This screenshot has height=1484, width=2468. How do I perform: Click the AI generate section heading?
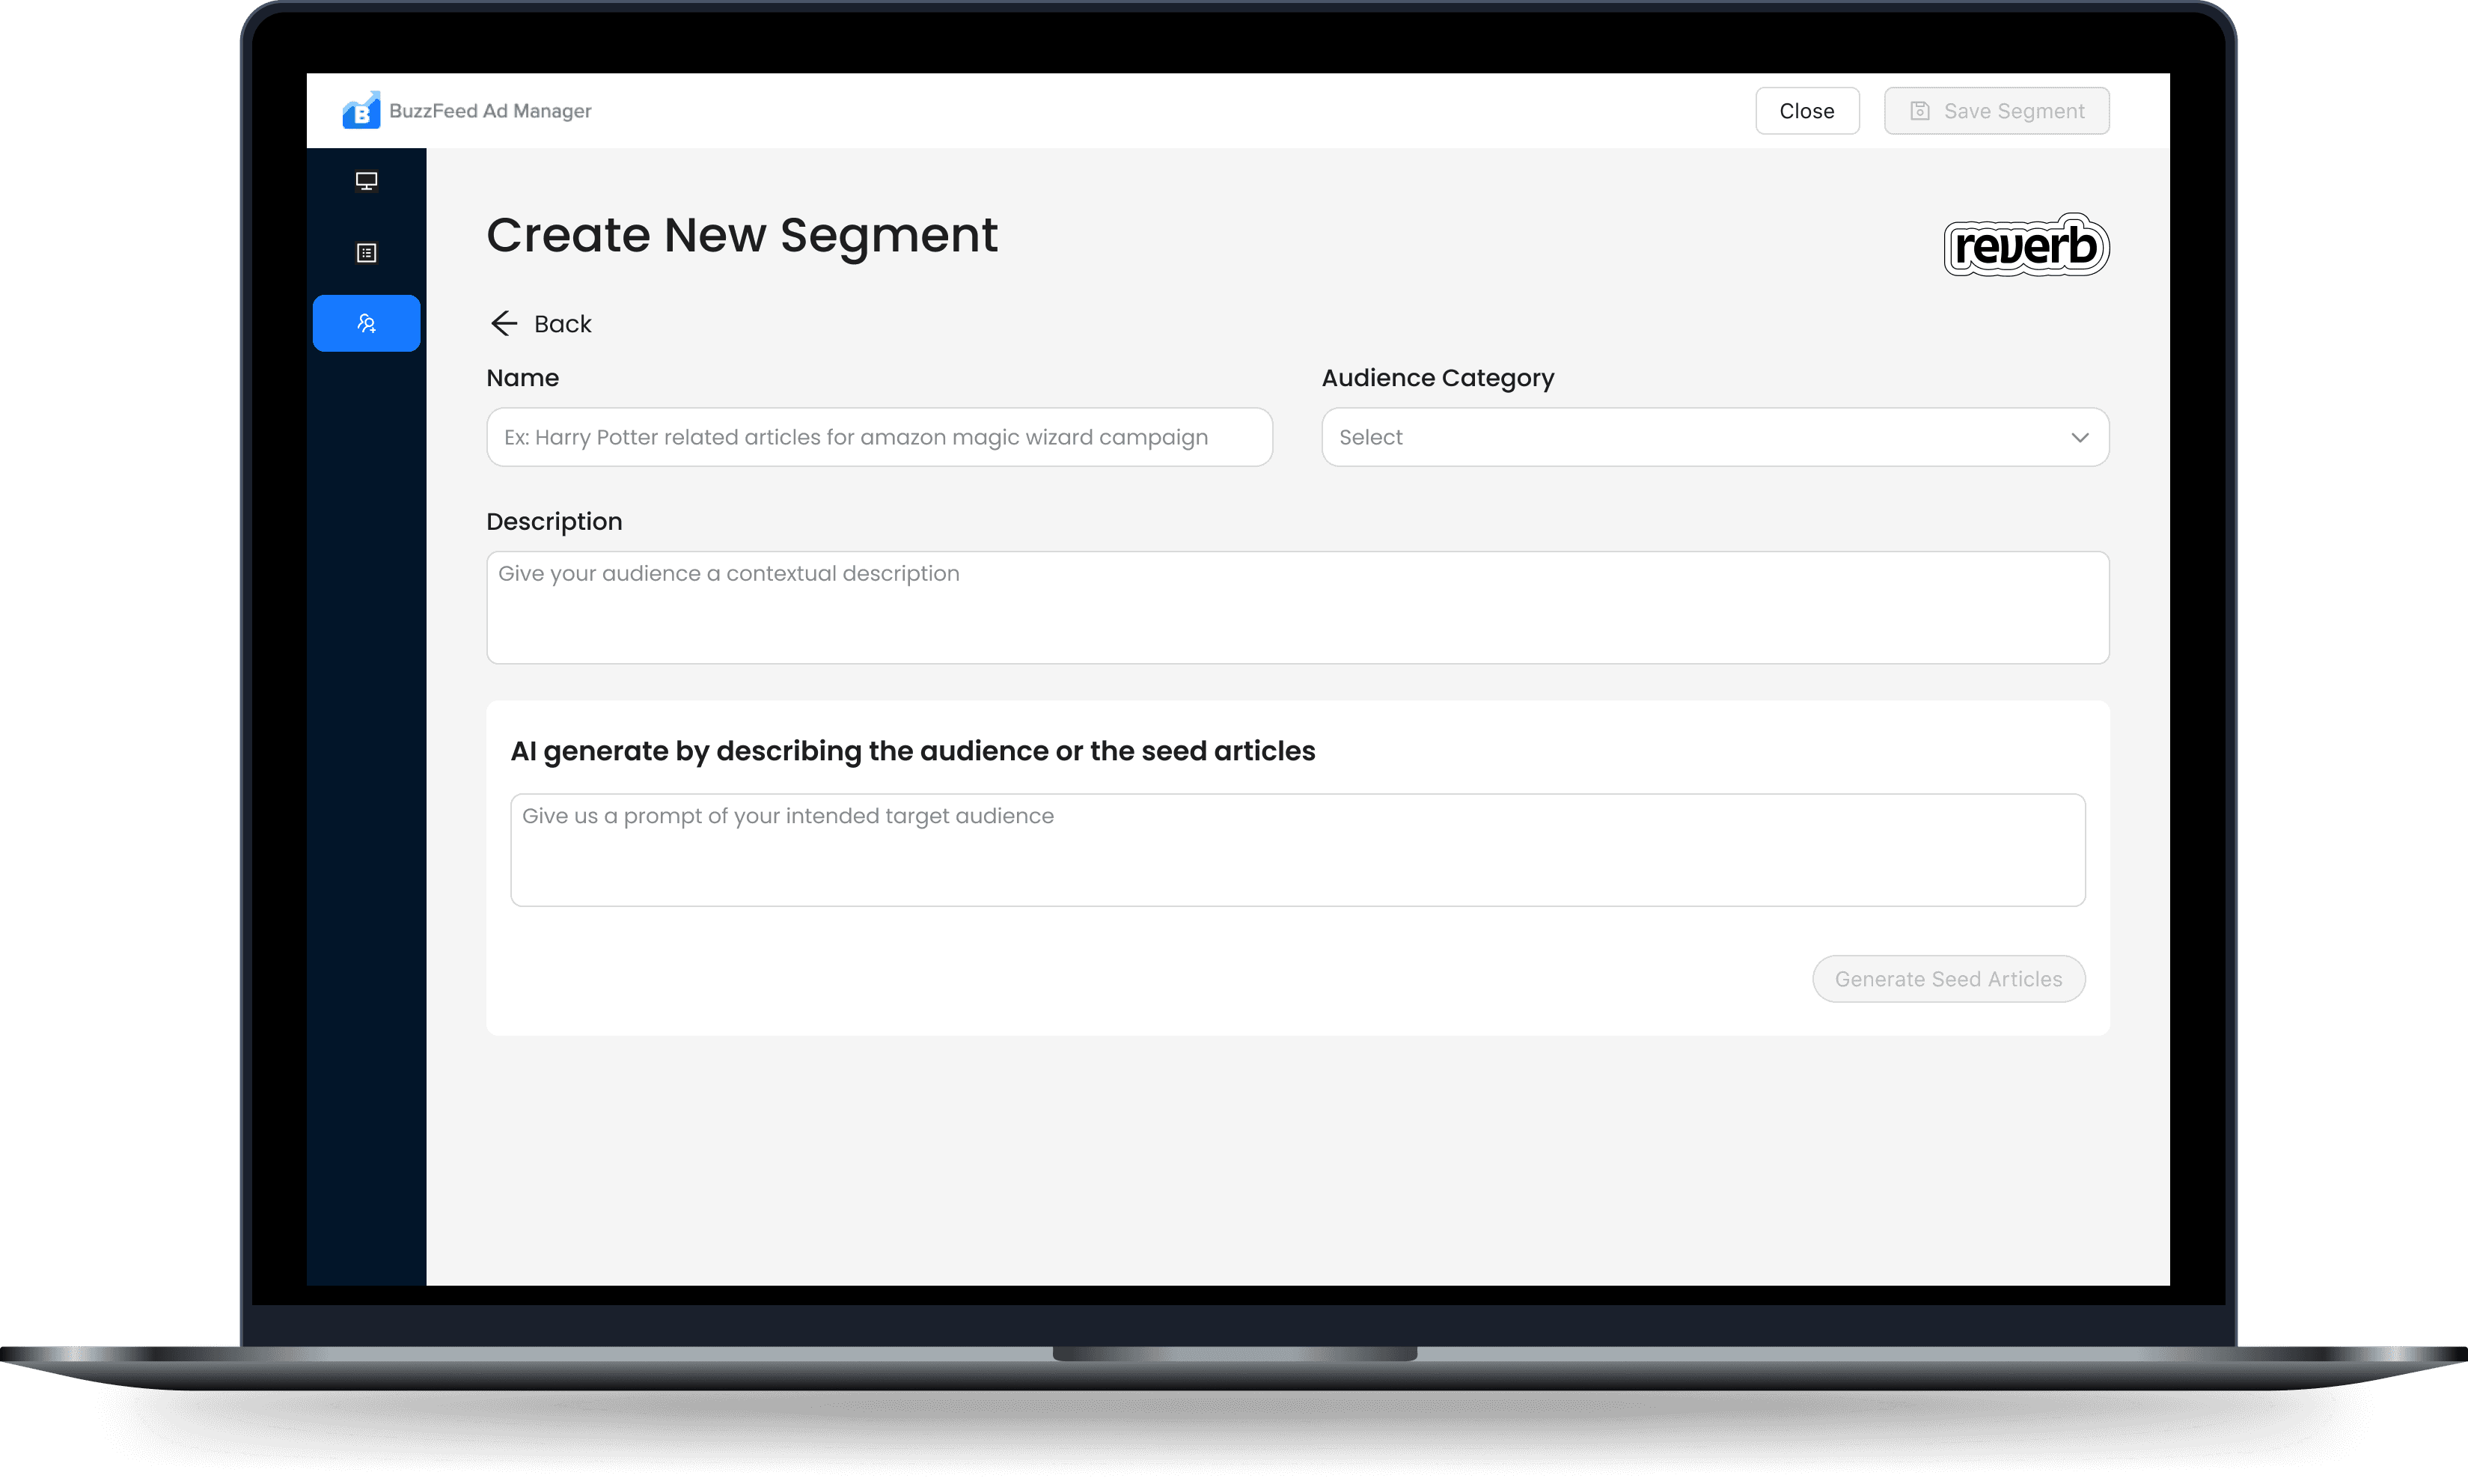pos(912,751)
